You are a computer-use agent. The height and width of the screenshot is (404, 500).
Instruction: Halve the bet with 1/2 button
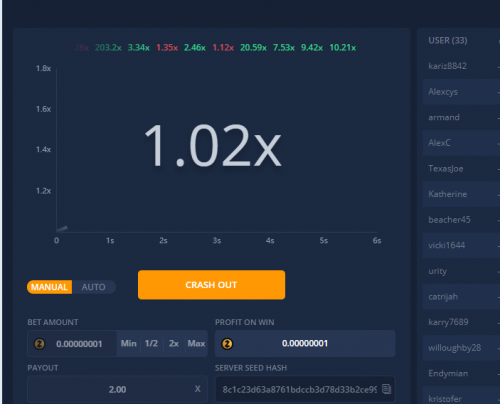pos(151,343)
